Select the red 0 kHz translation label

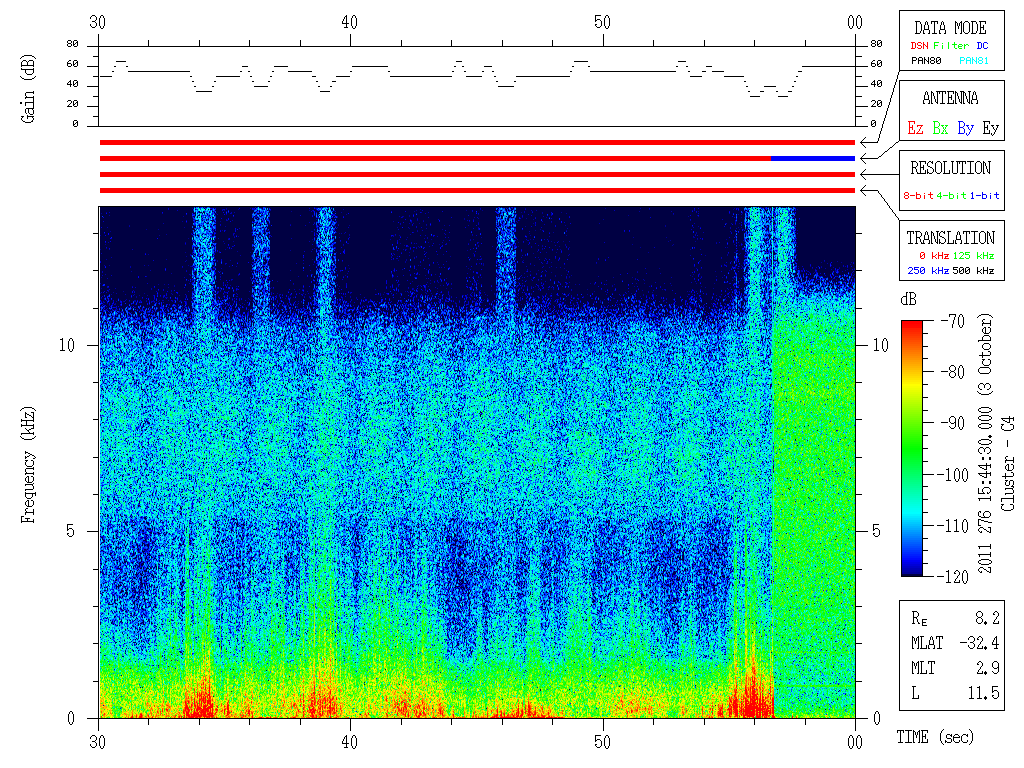(x=933, y=255)
